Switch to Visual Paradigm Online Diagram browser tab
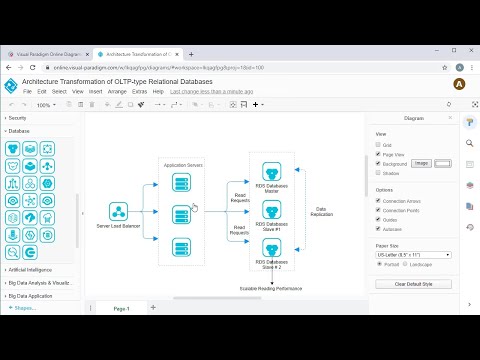The image size is (480, 360). coord(49,54)
